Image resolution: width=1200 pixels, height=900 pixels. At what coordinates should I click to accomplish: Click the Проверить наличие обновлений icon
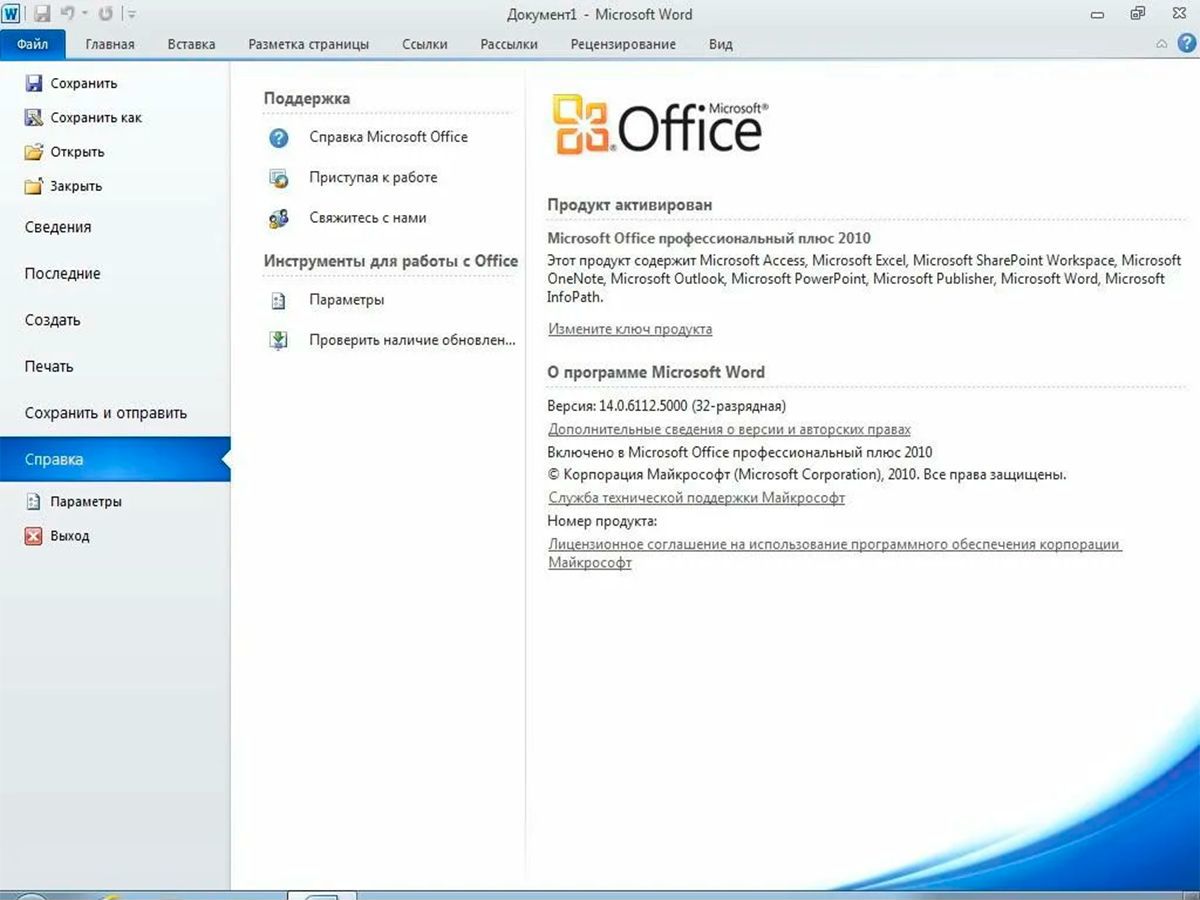coord(279,340)
